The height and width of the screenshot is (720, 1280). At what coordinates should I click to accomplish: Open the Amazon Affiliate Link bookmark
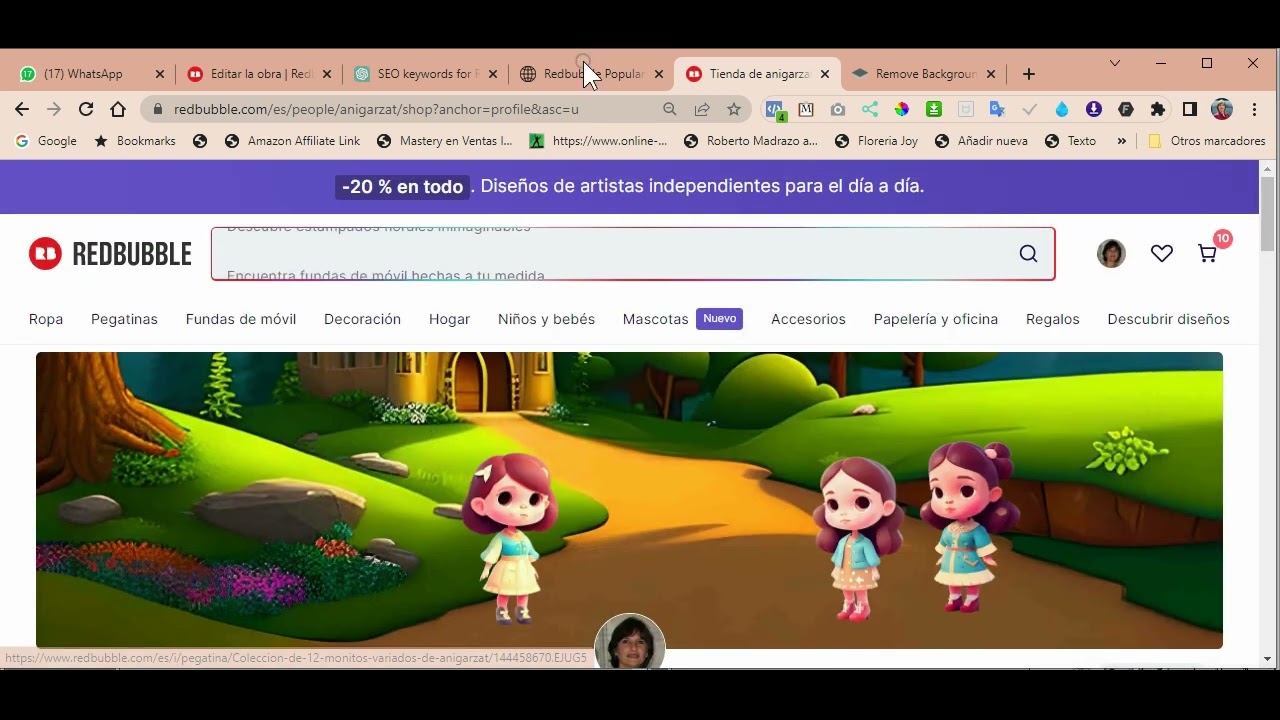[x=292, y=141]
